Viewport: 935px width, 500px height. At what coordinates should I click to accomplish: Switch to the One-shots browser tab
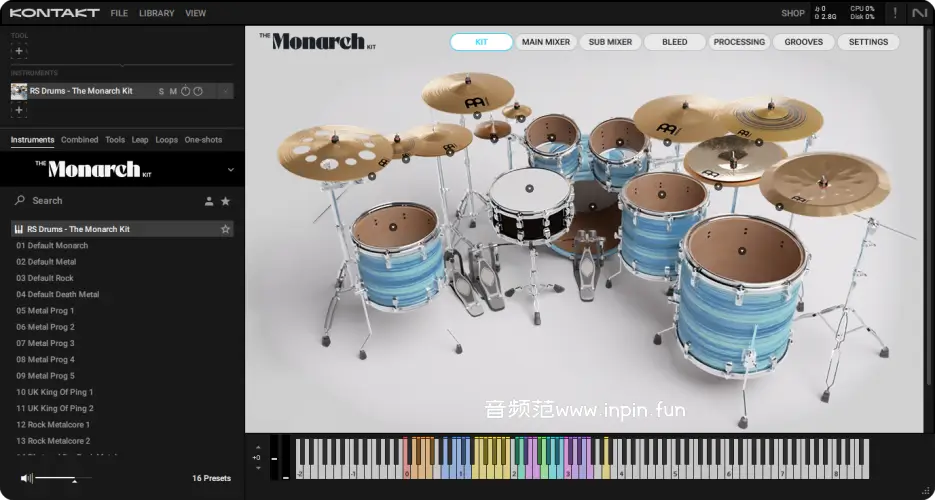pyautogui.click(x=203, y=139)
